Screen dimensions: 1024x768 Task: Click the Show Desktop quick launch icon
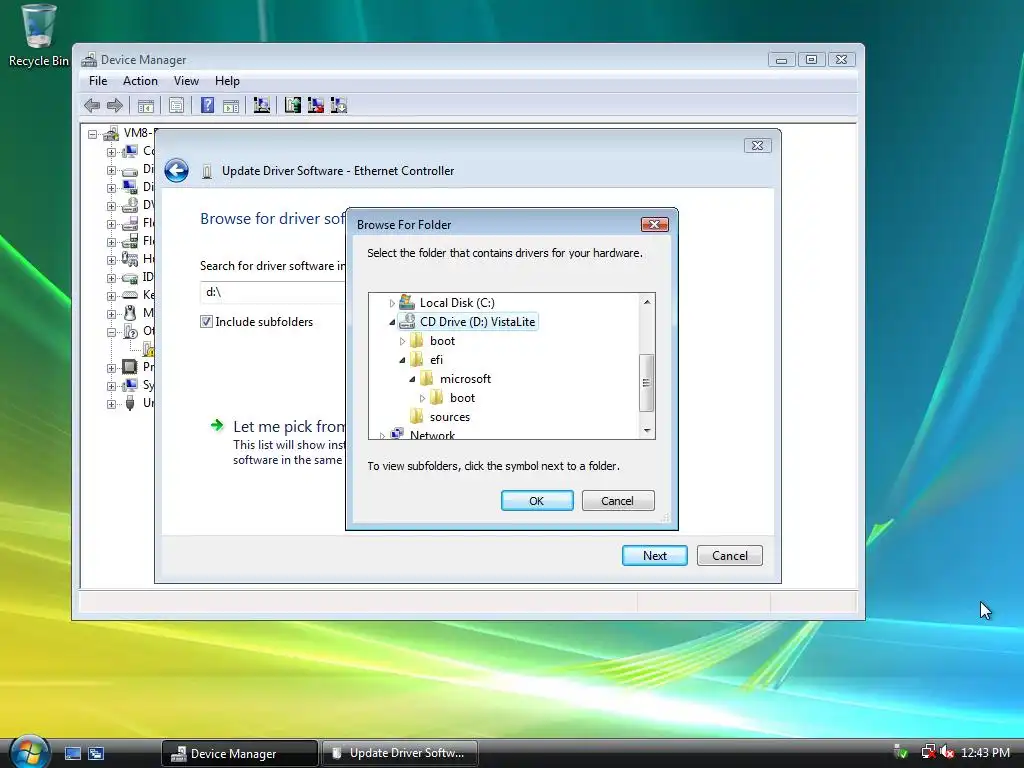point(72,754)
